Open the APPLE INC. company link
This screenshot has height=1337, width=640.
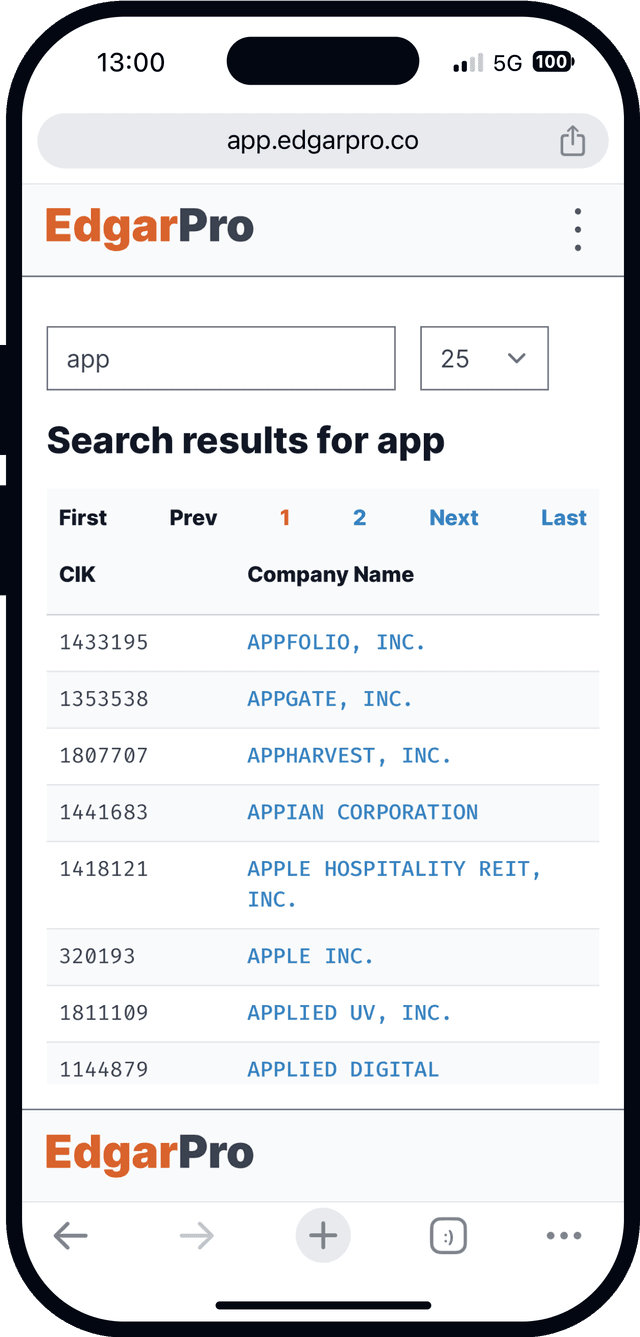tap(310, 956)
